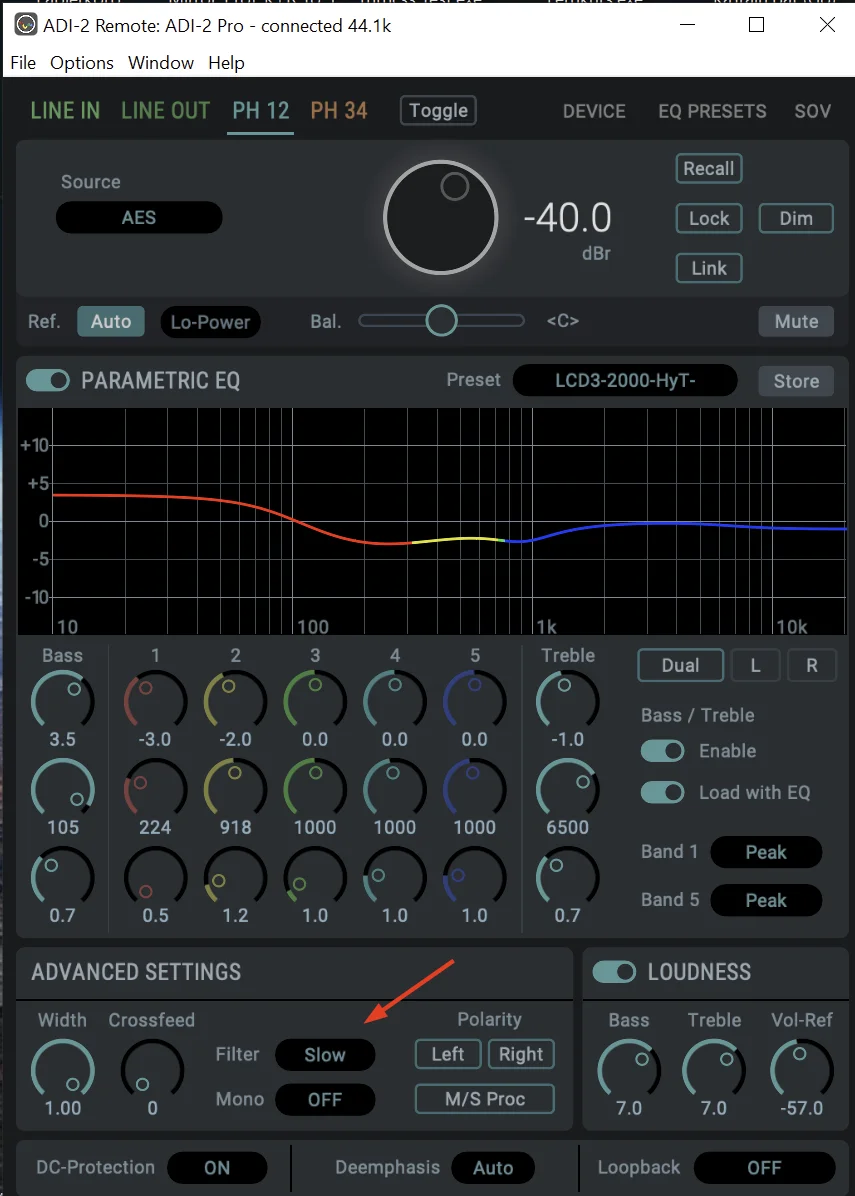This screenshot has width=855, height=1196.
Task: Toggle the Mute button
Action: [796, 321]
